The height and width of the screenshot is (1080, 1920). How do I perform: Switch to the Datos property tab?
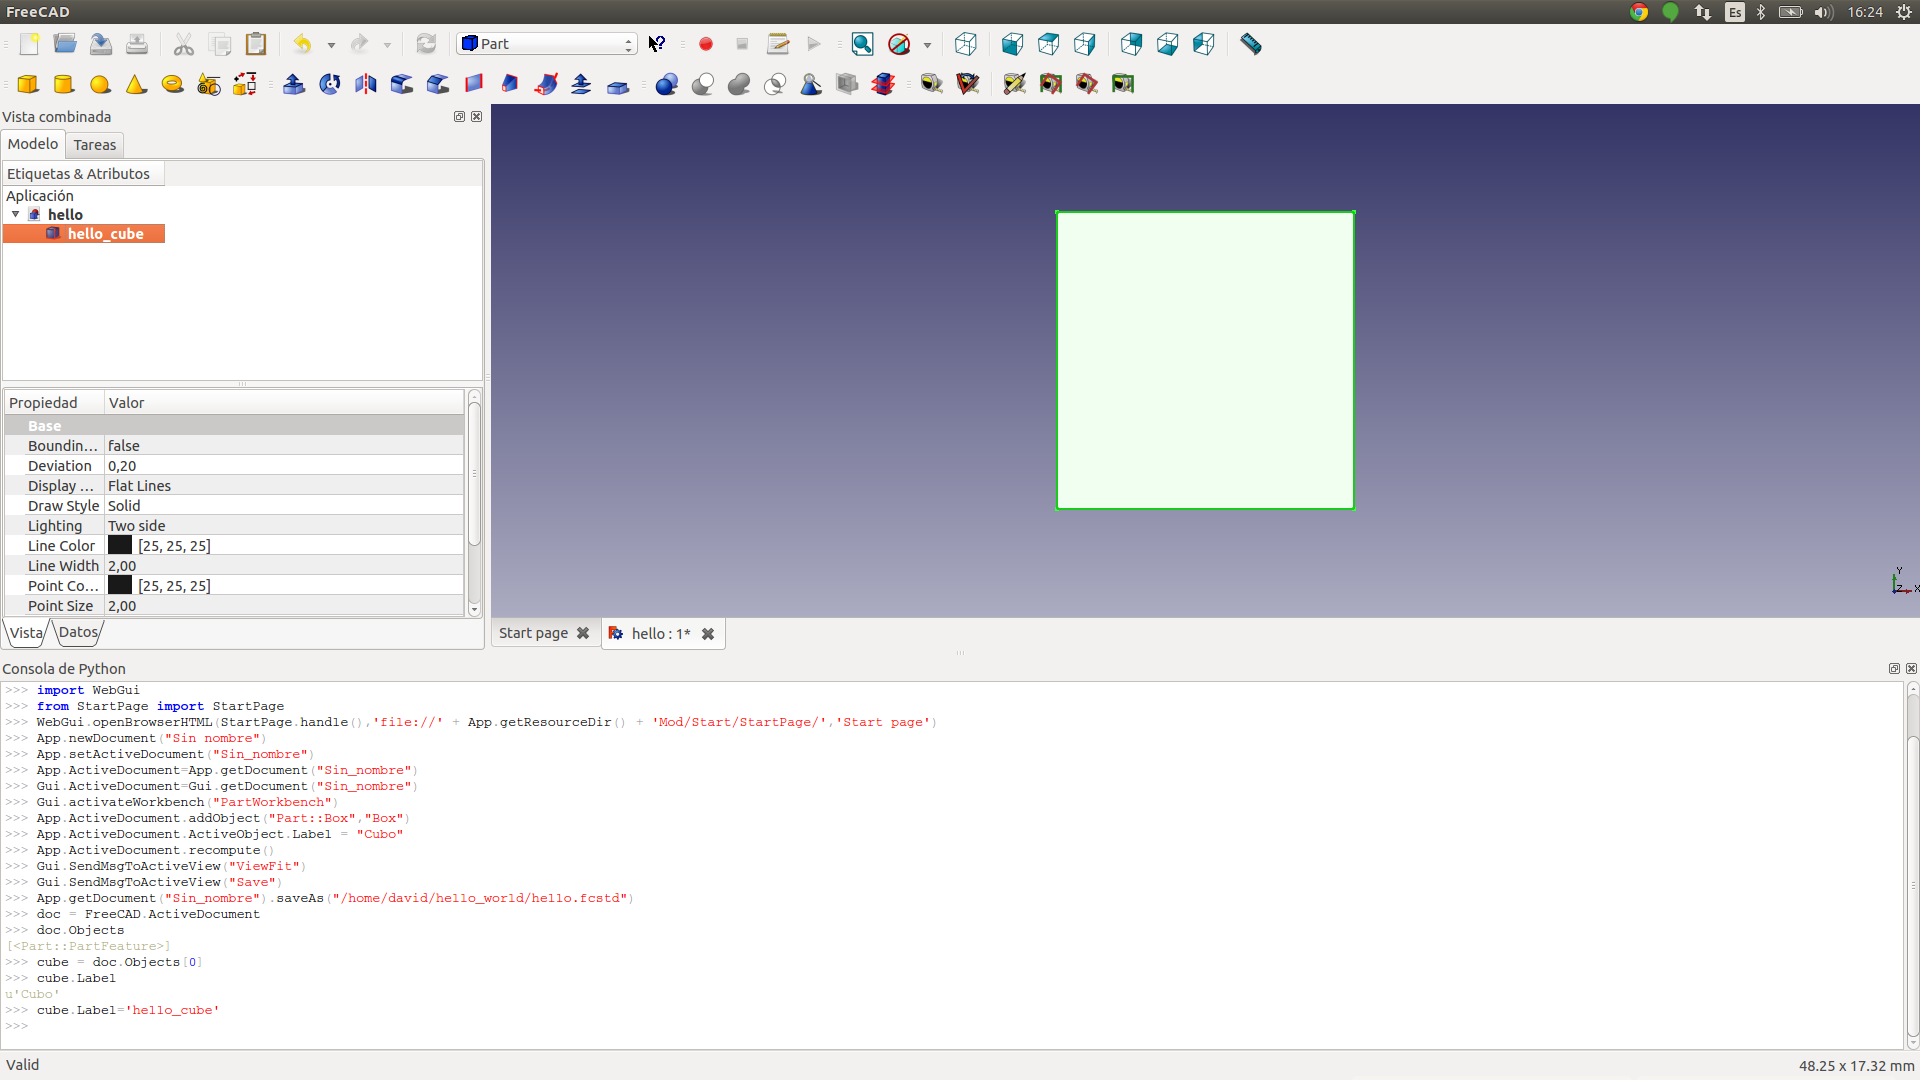coord(78,632)
